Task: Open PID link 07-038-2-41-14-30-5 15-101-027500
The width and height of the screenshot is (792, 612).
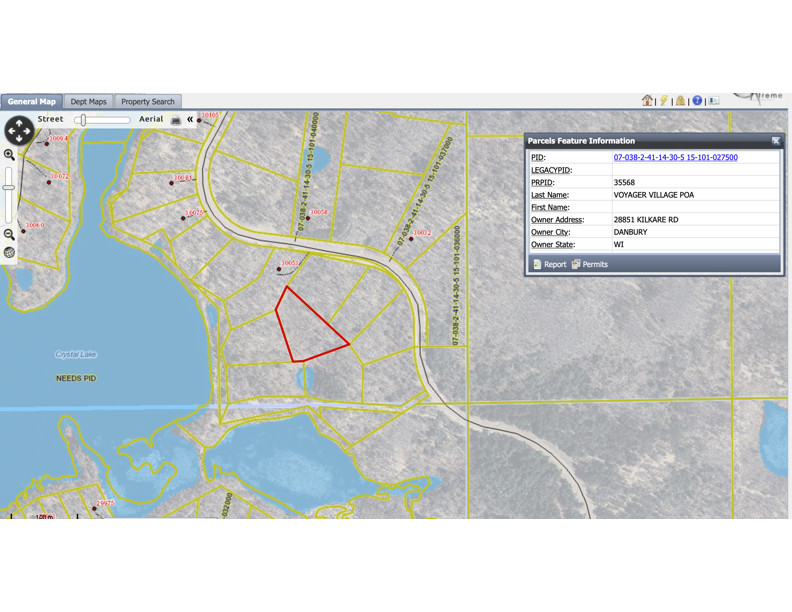Action: pyautogui.click(x=675, y=157)
